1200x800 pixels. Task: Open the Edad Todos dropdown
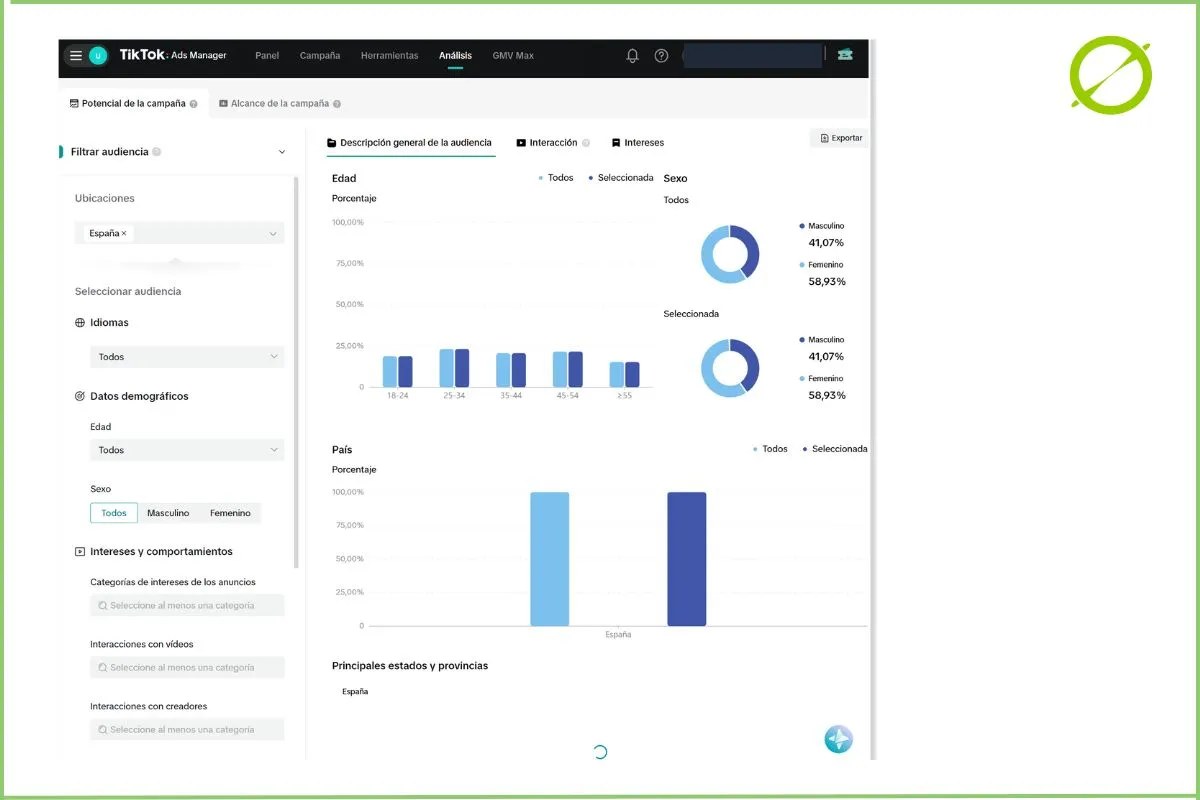click(x=187, y=450)
